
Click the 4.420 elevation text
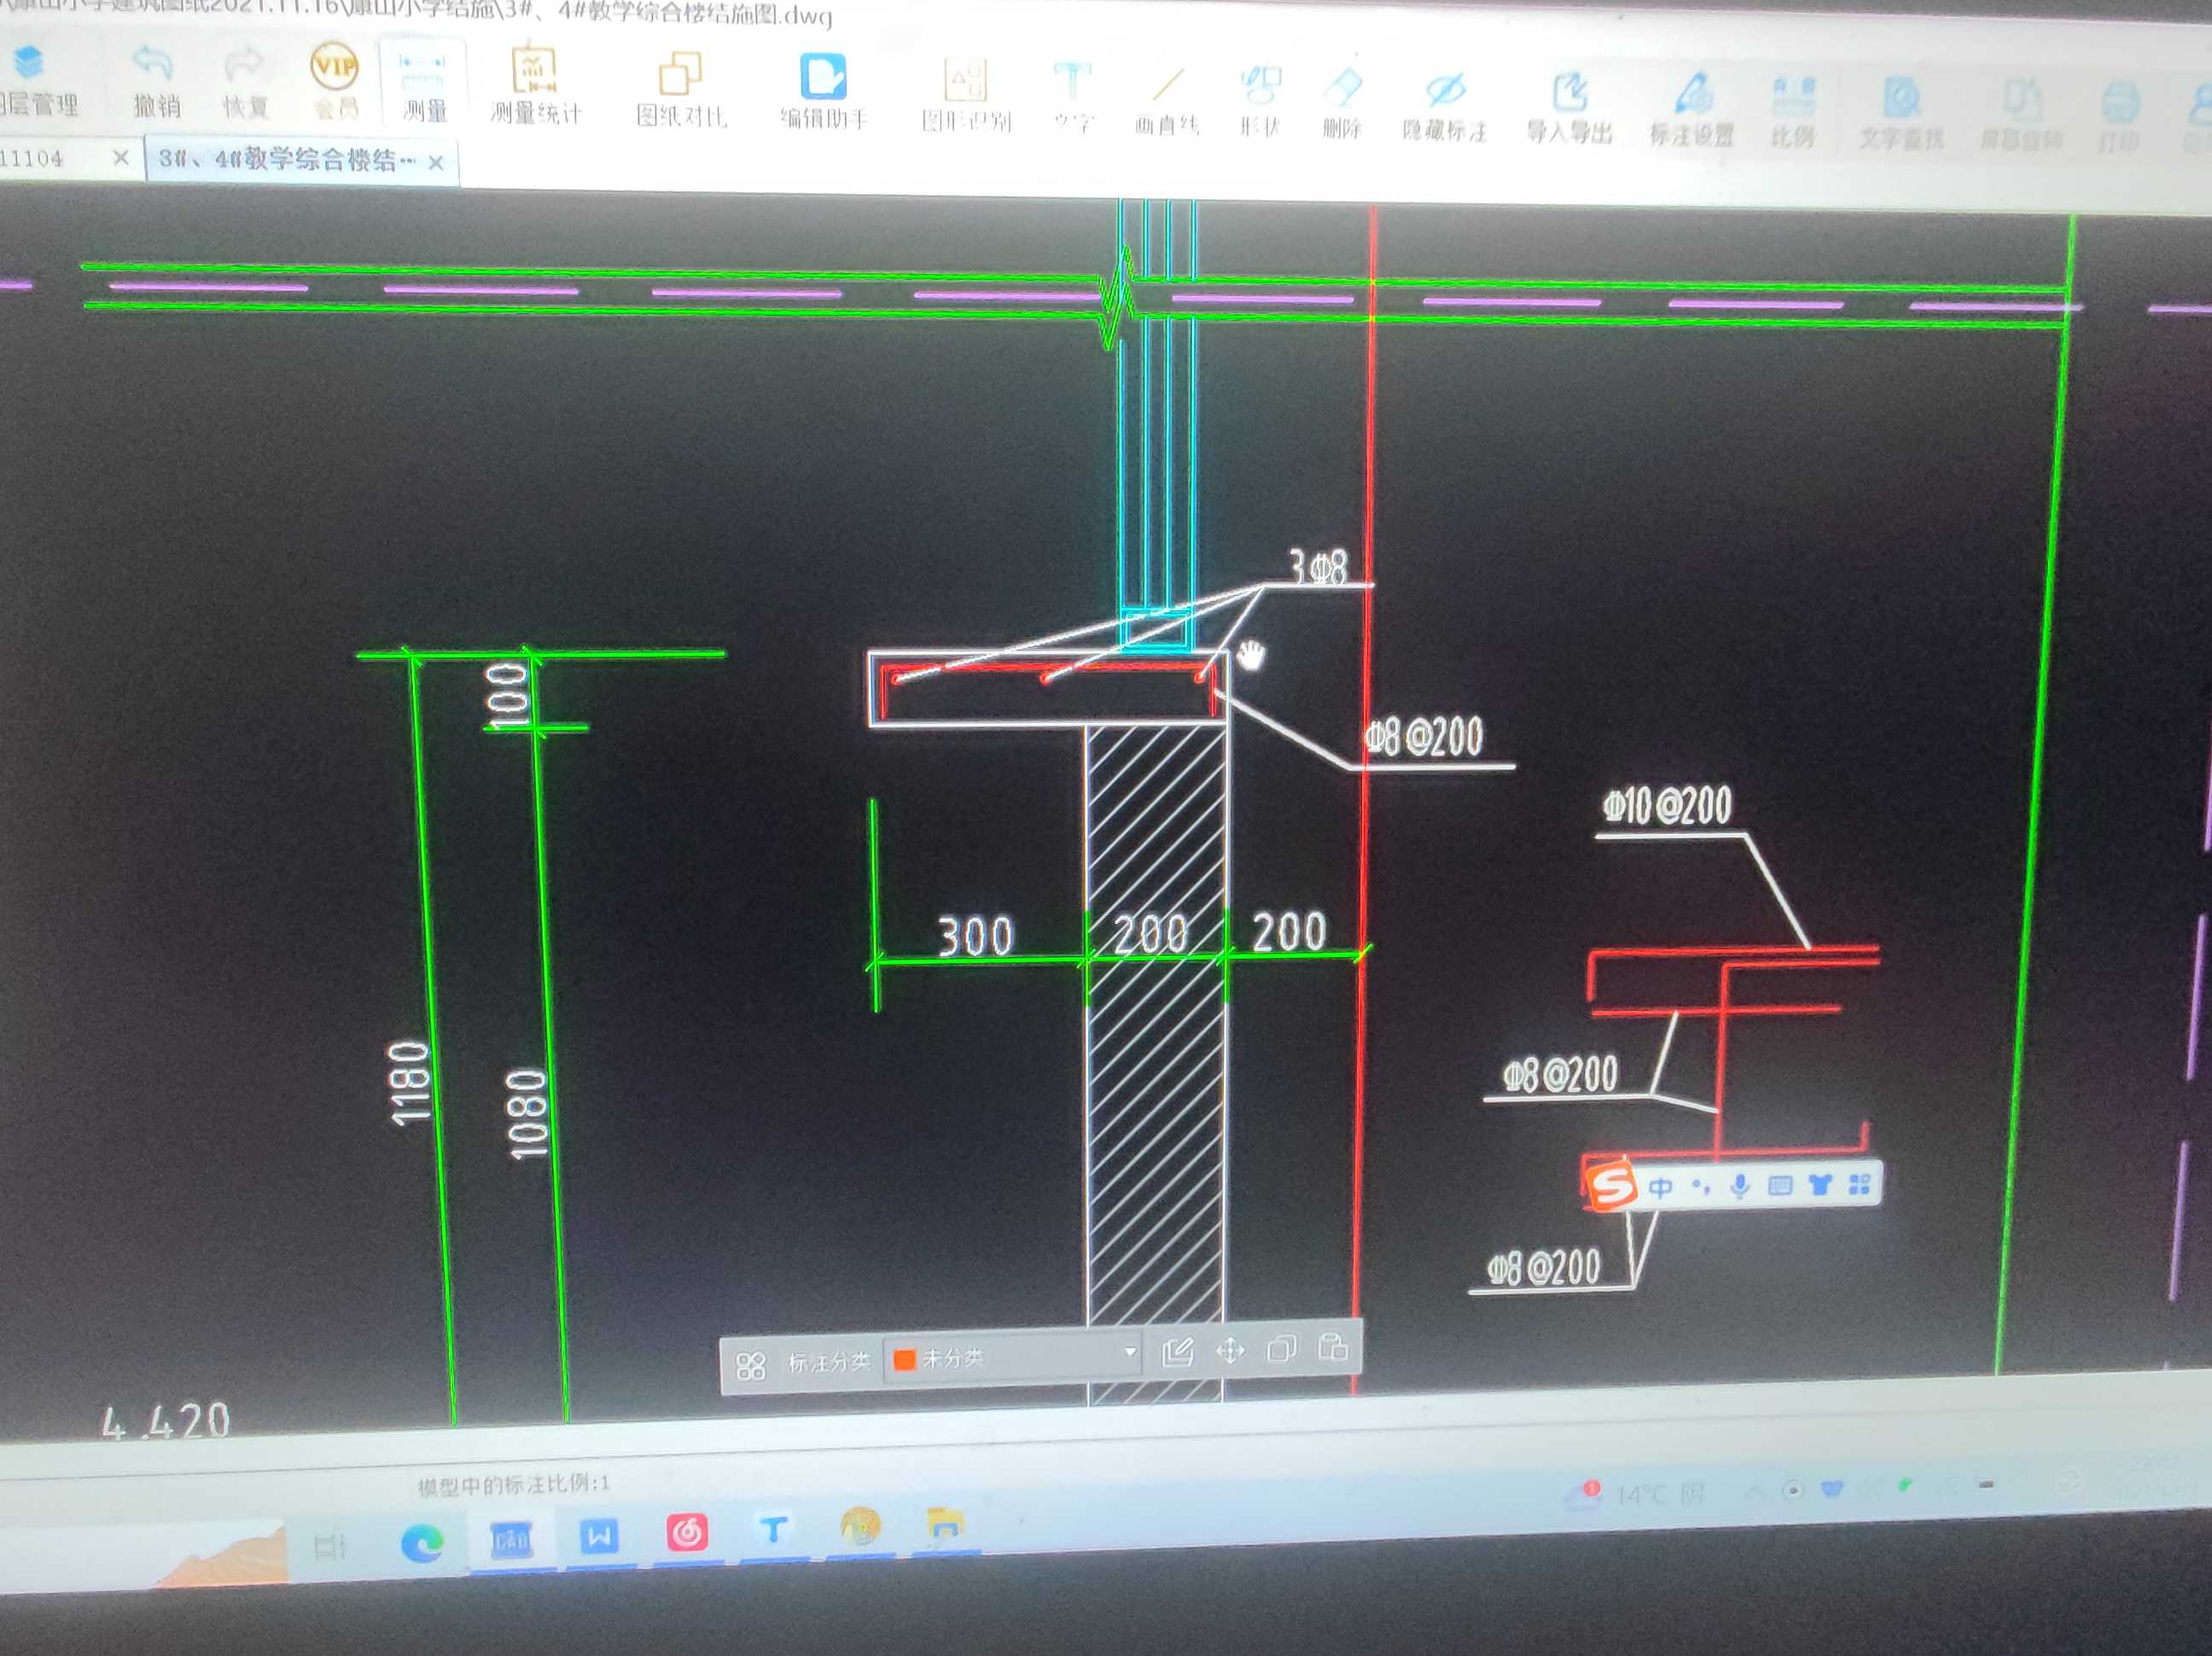(166, 1423)
